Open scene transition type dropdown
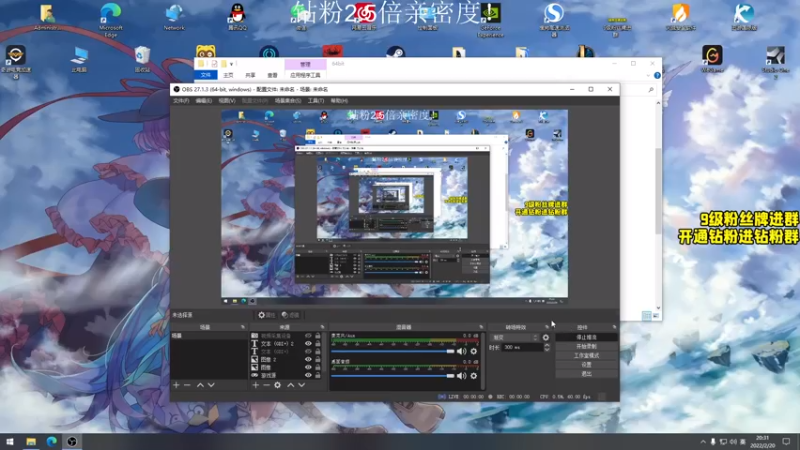 514,338
